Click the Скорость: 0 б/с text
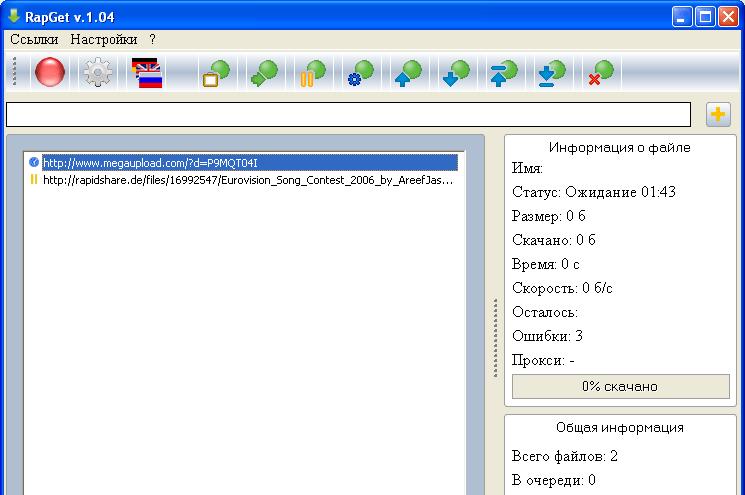The image size is (745, 495). tap(563, 288)
